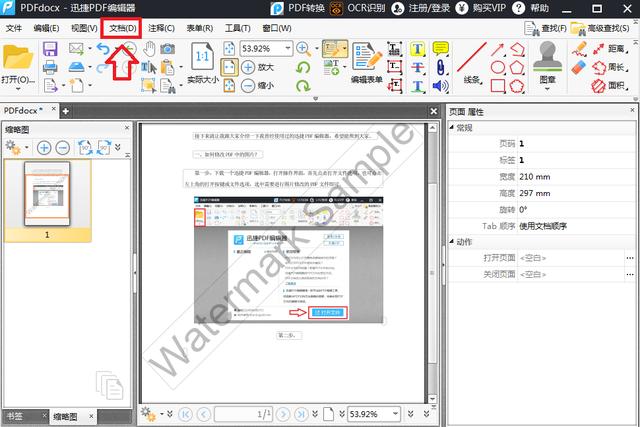The width and height of the screenshot is (640, 427).
Task: Add sound annotation speaker icon
Action: coord(440,86)
